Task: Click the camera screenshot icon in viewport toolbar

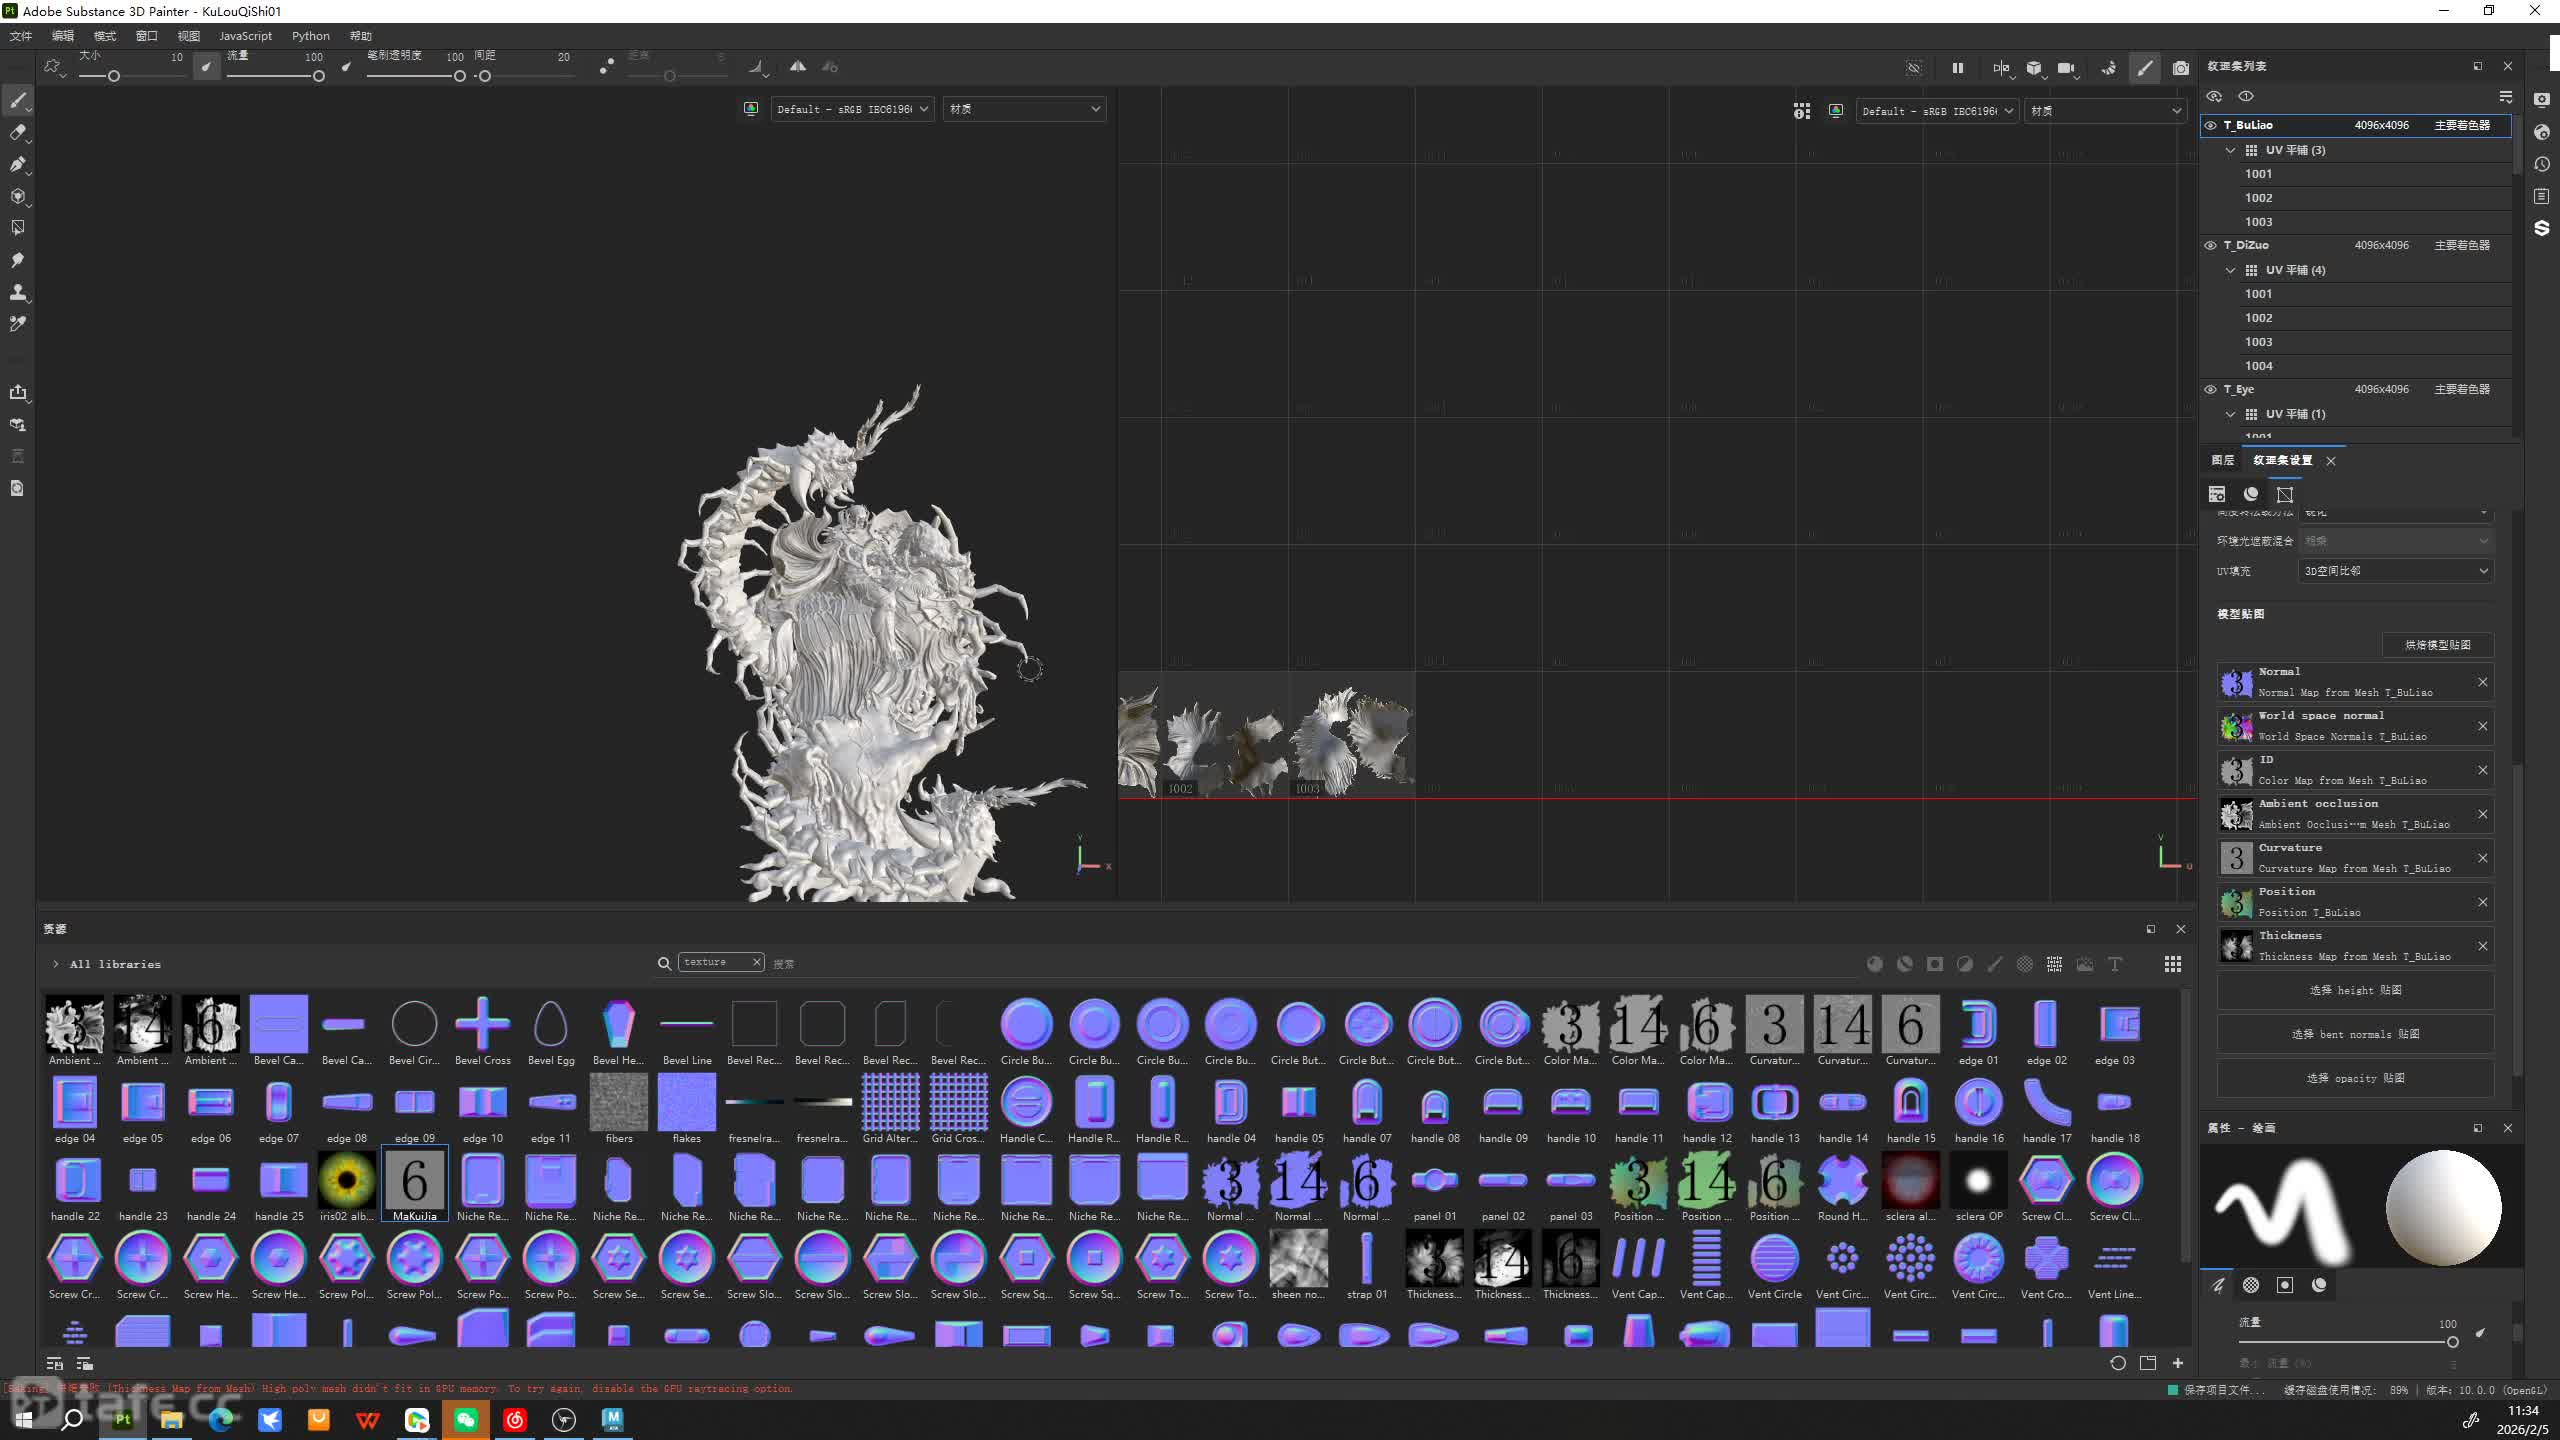Action: [2181, 68]
